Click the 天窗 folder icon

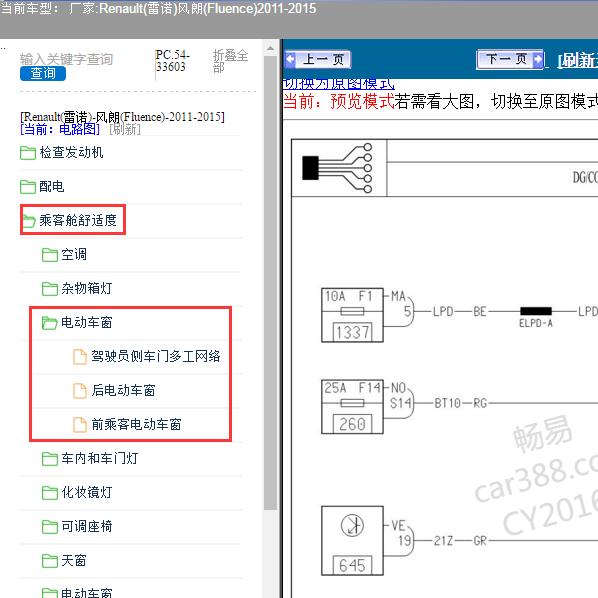click(50, 561)
